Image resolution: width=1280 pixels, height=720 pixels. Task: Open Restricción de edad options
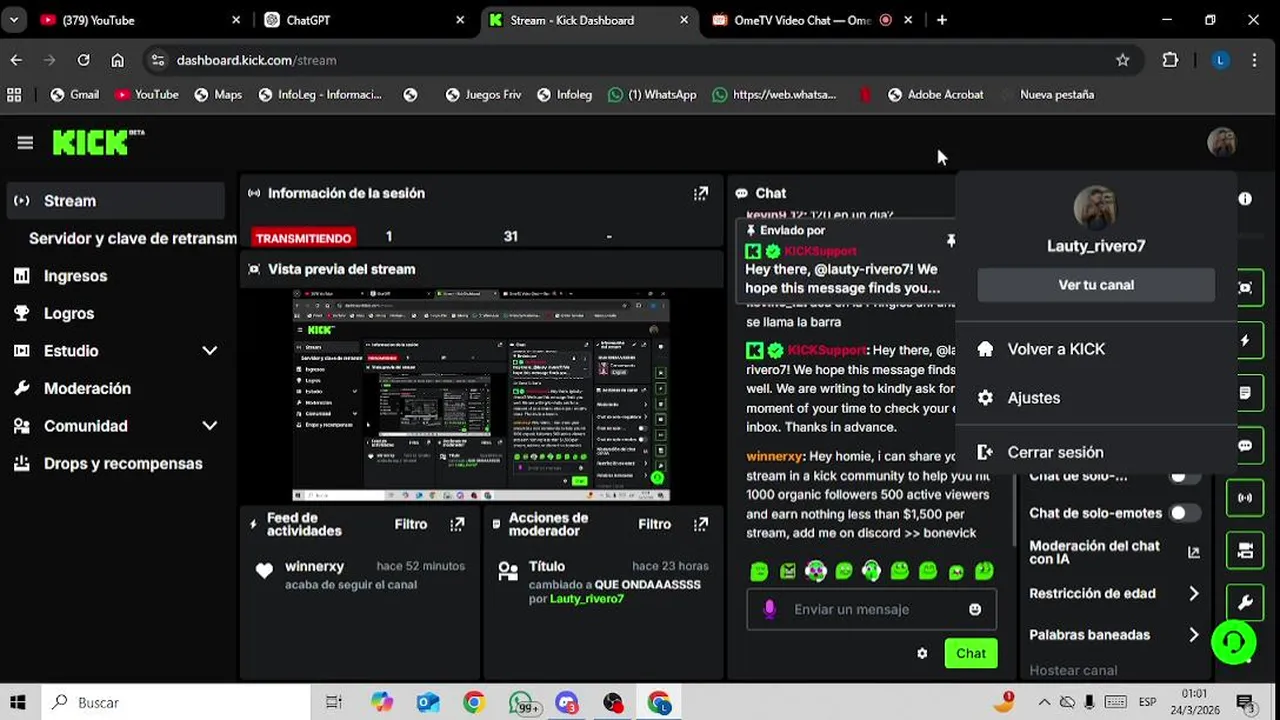1115,593
